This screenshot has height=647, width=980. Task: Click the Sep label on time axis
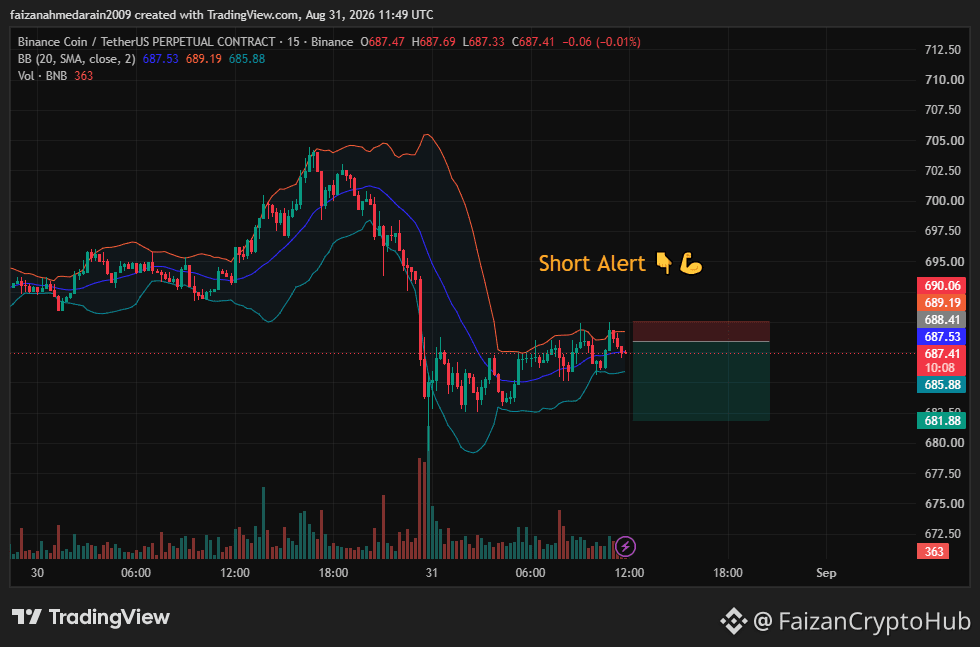(x=826, y=573)
